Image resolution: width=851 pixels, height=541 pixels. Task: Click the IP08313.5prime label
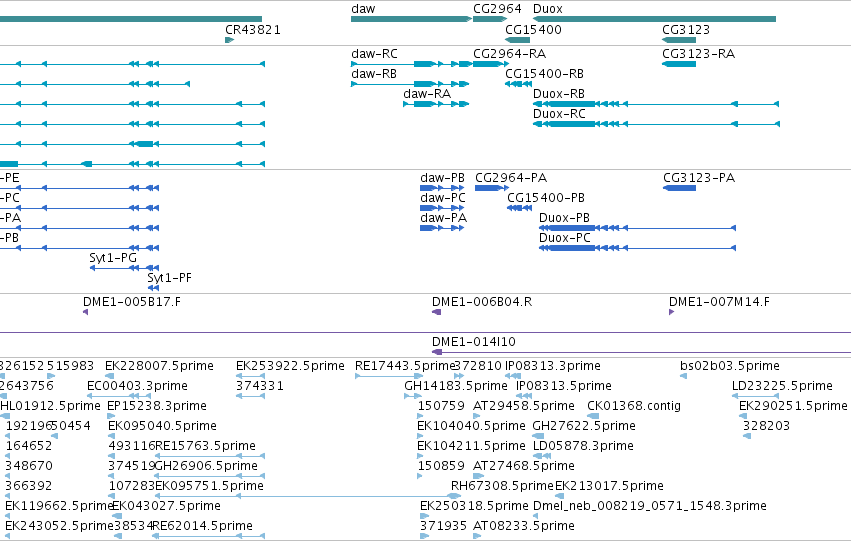tap(563, 386)
